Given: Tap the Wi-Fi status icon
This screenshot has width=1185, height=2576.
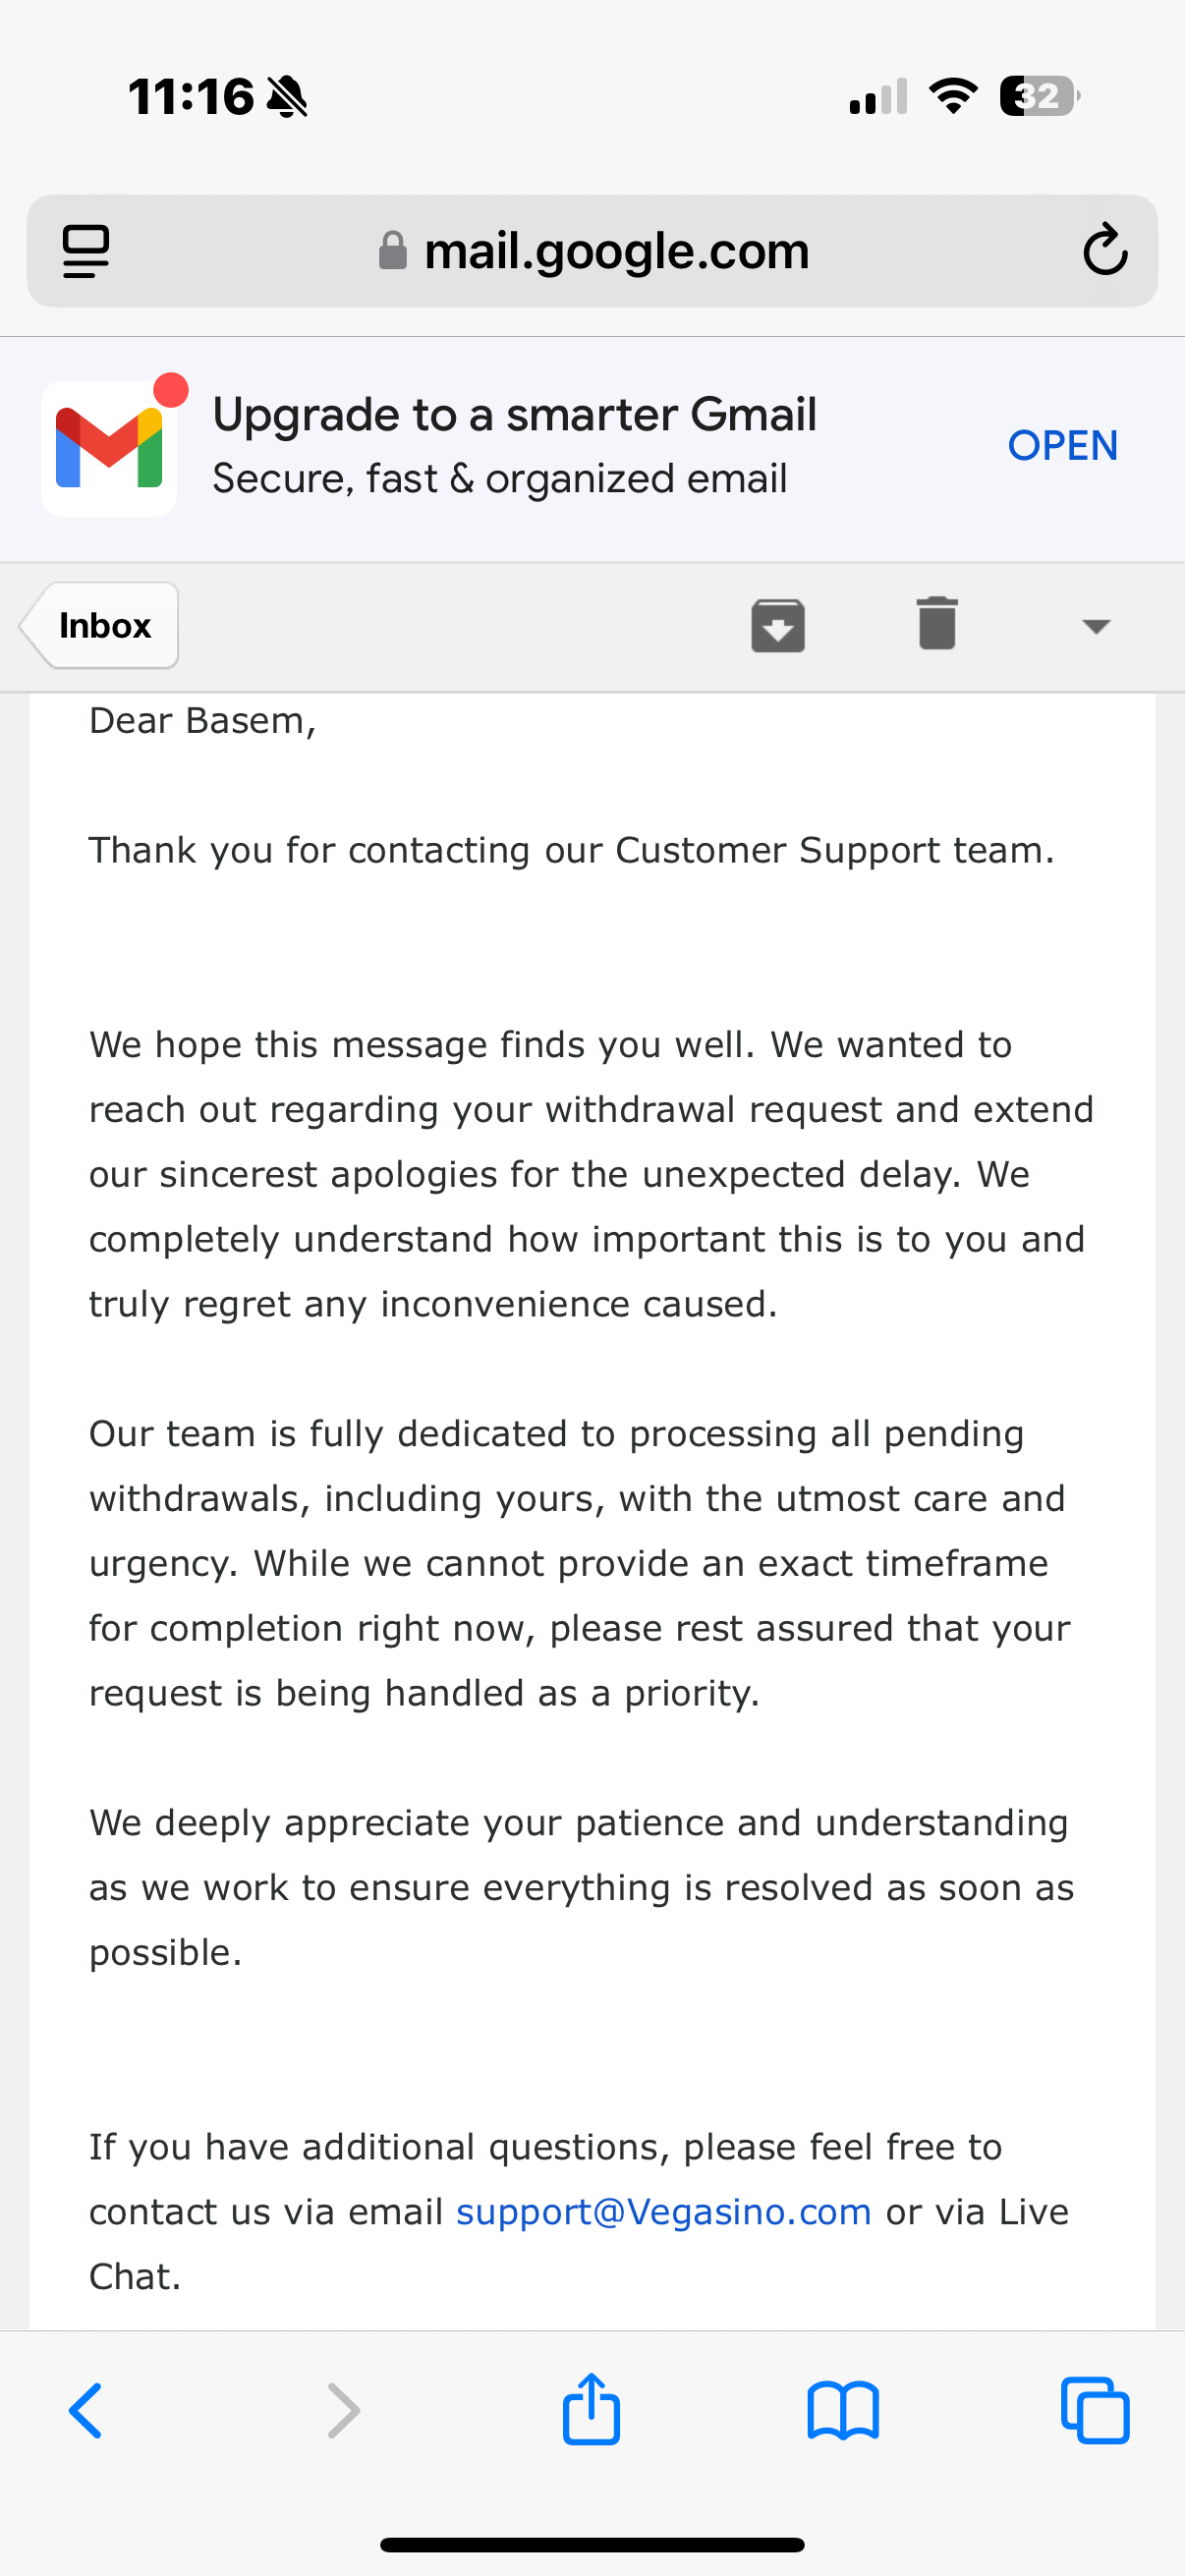Looking at the screenshot, I should pyautogui.click(x=953, y=96).
